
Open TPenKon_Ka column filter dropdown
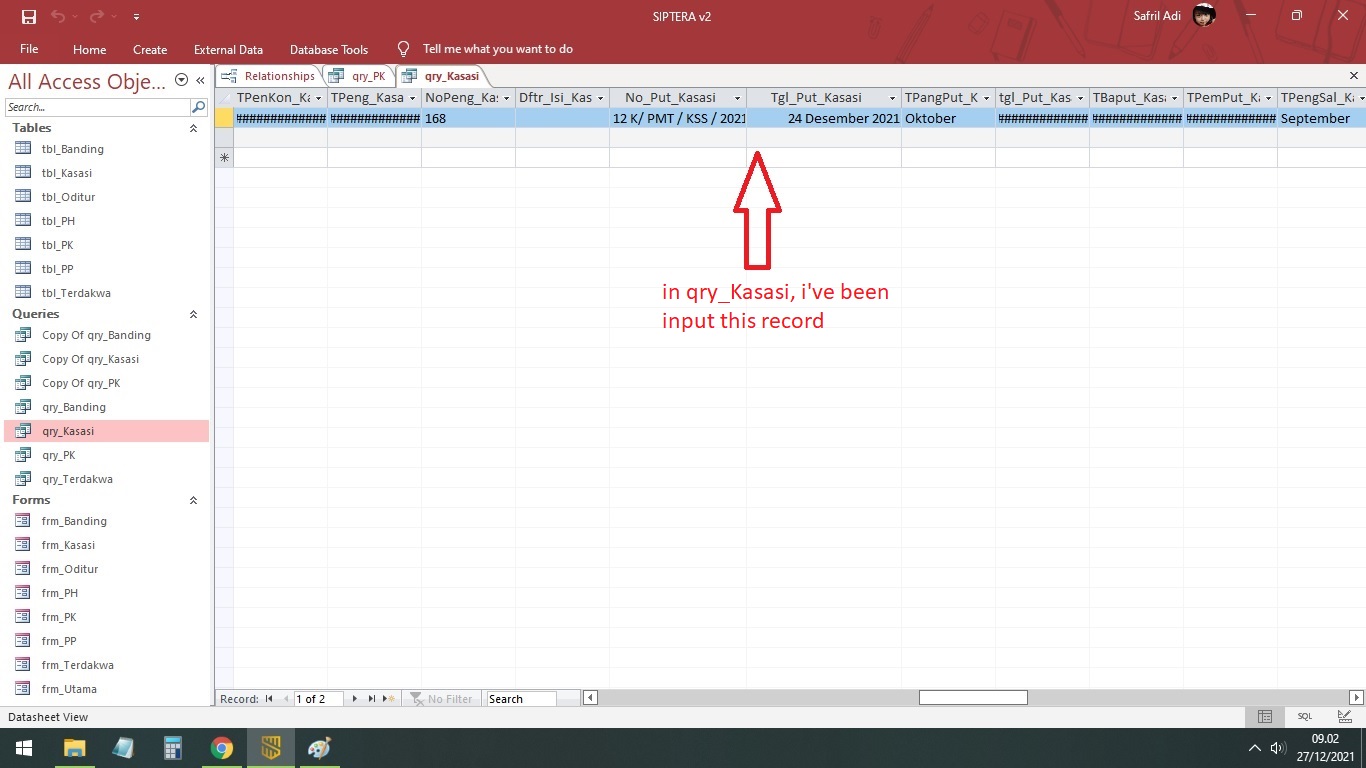pos(319,98)
